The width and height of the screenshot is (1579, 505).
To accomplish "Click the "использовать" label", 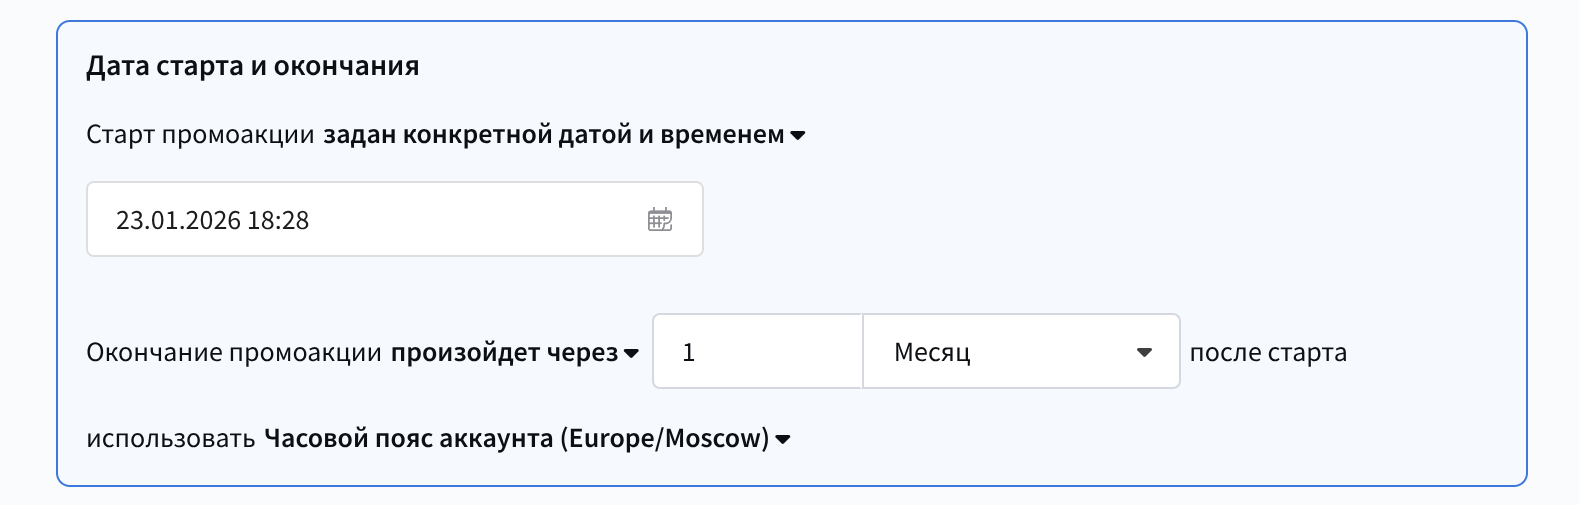I will [171, 438].
